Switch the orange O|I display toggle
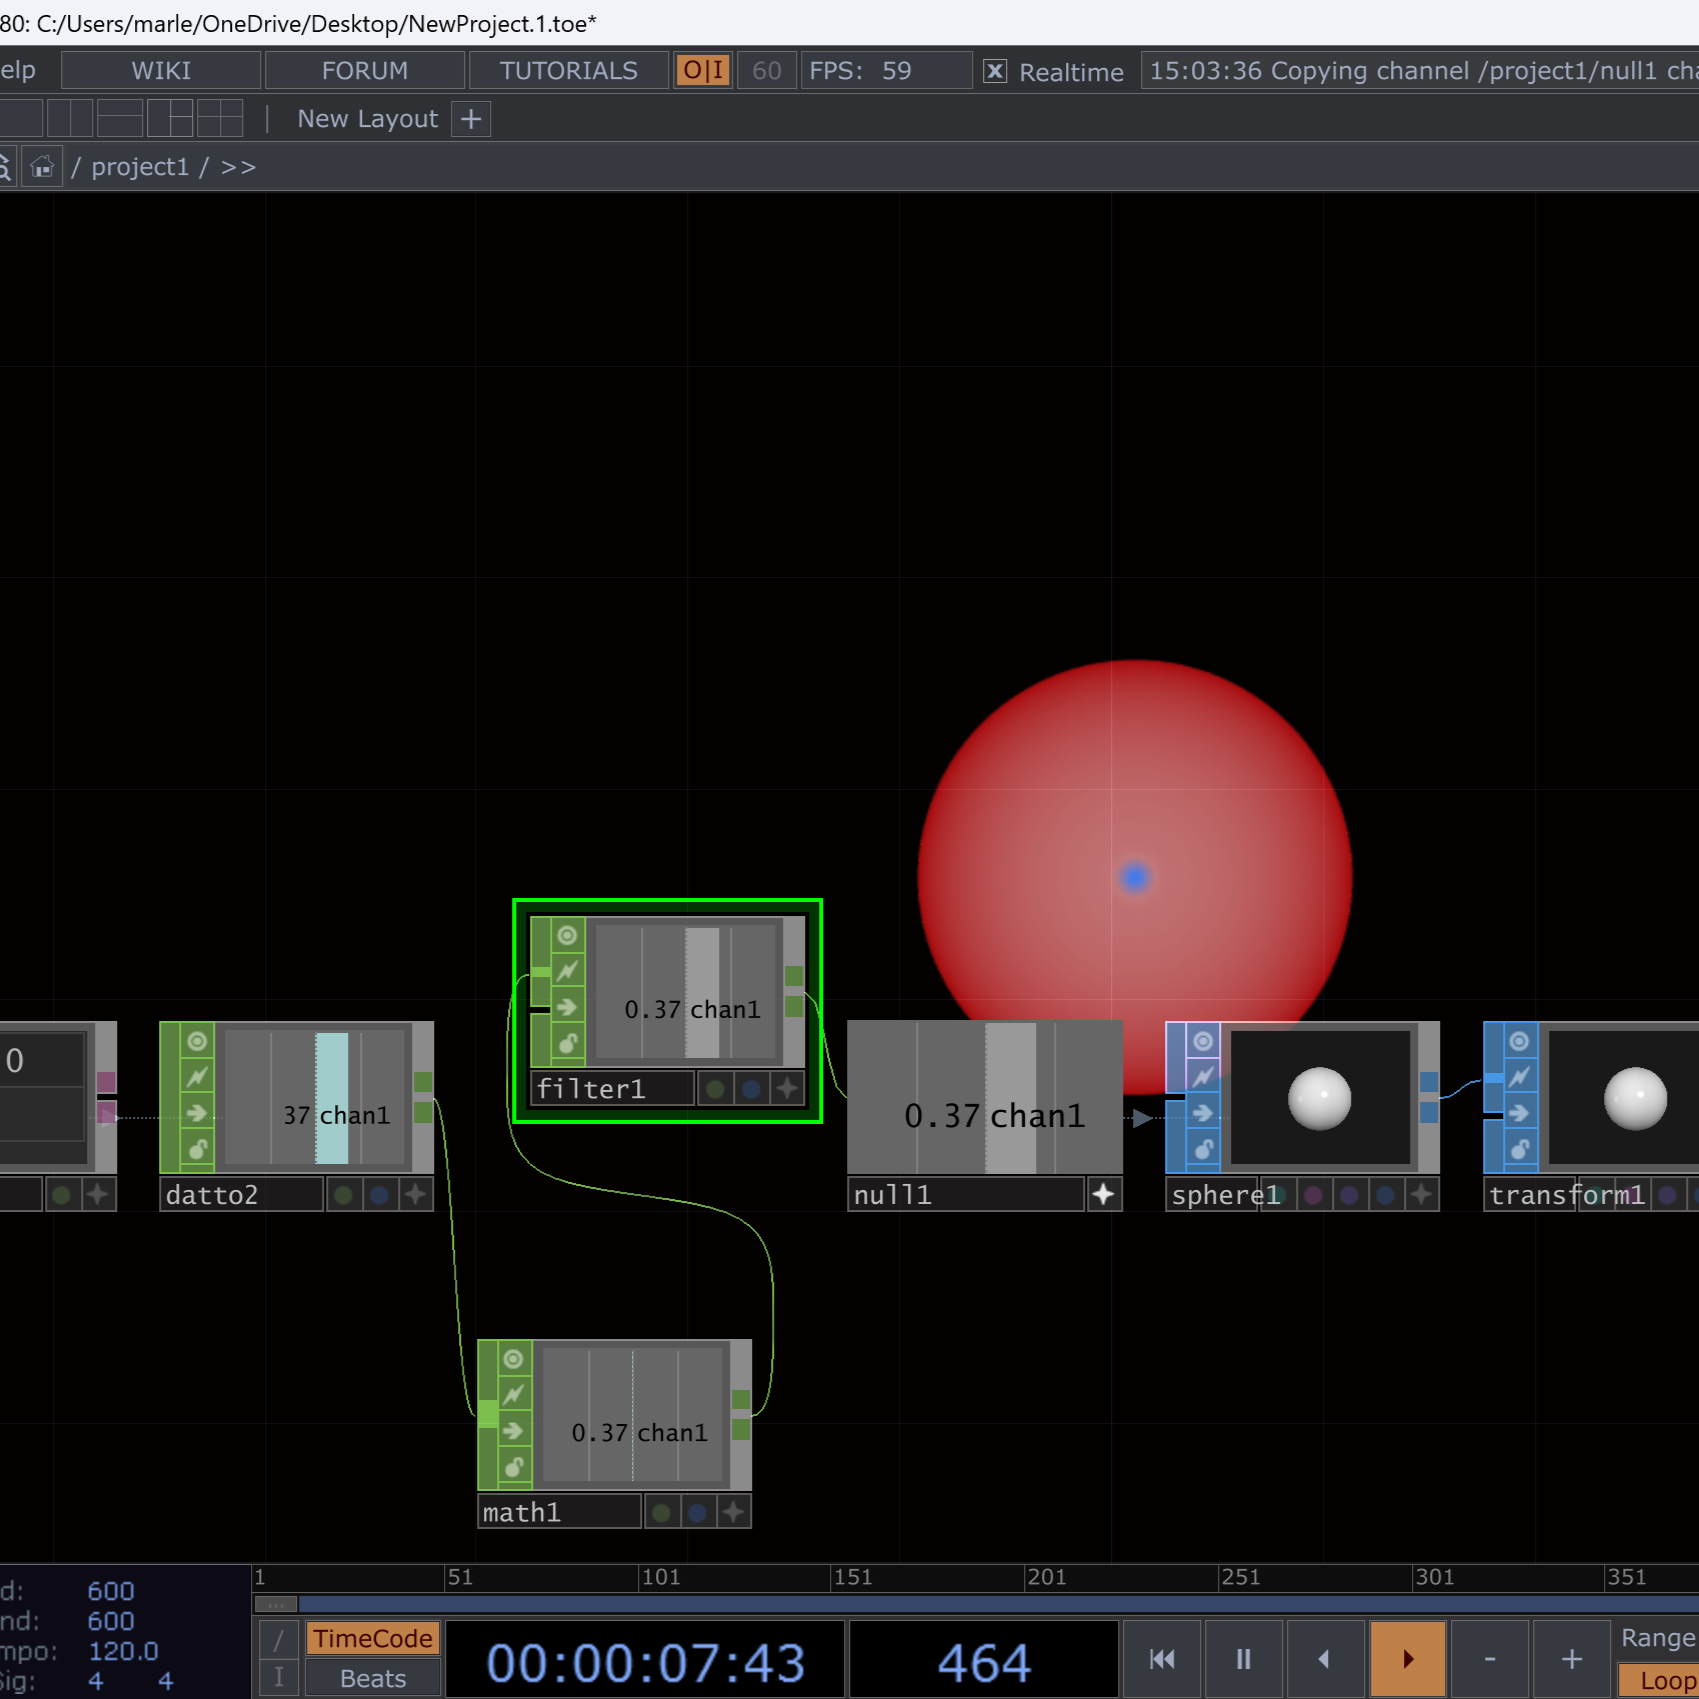Image resolution: width=1699 pixels, height=1699 pixels. click(x=702, y=70)
